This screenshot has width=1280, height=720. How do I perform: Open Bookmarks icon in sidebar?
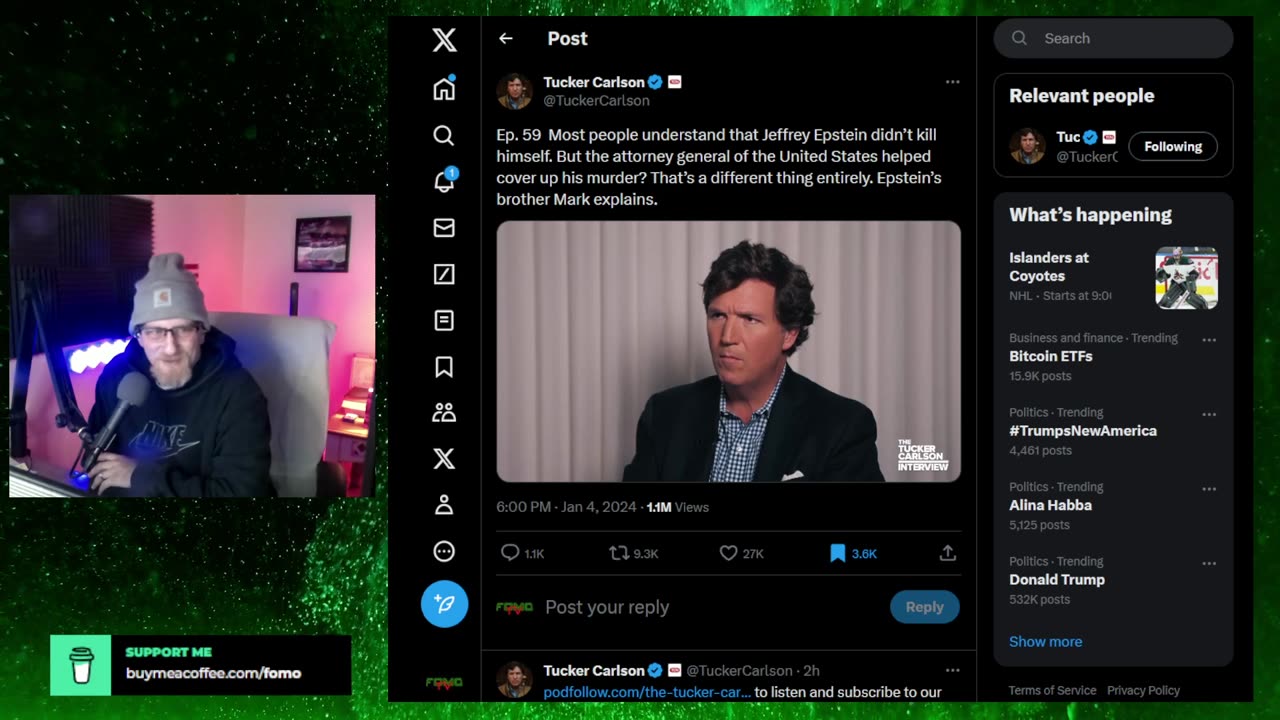444,367
